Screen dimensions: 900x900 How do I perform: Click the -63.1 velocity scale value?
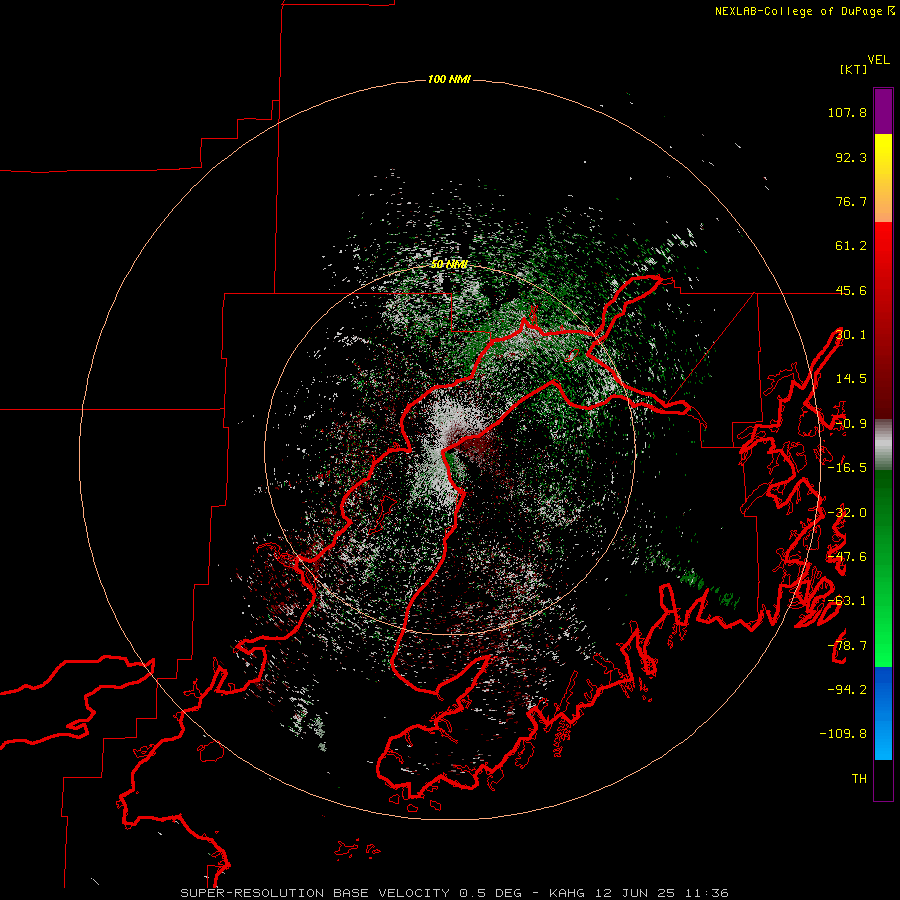[847, 601]
